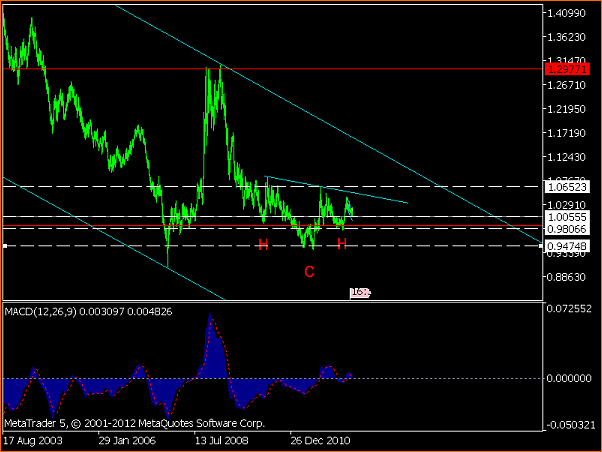The width and height of the screenshot is (602, 452).
Task: Click the -0.050321 MACD scale value
Action: tap(569, 425)
